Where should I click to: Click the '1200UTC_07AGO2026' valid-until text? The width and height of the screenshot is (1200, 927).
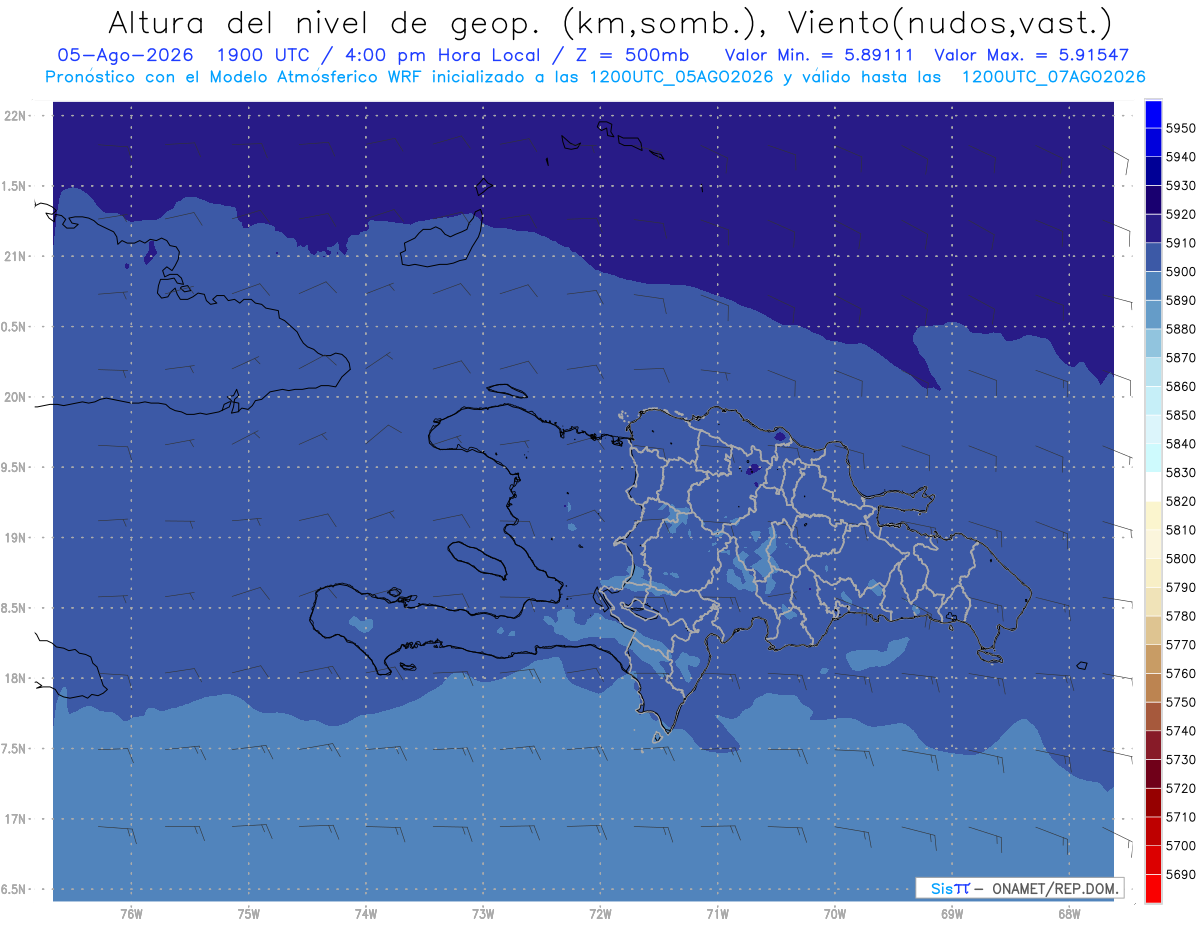pyautogui.click(x=1053, y=77)
